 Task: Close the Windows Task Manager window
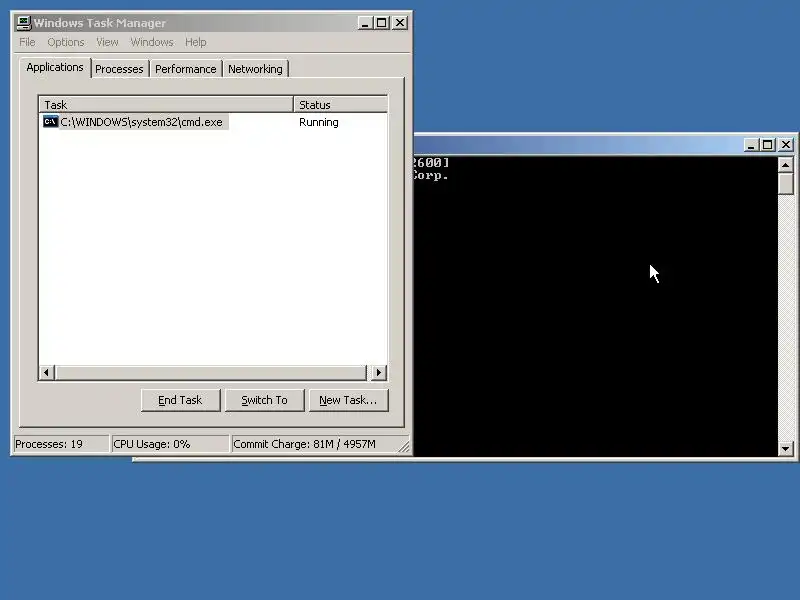click(400, 23)
